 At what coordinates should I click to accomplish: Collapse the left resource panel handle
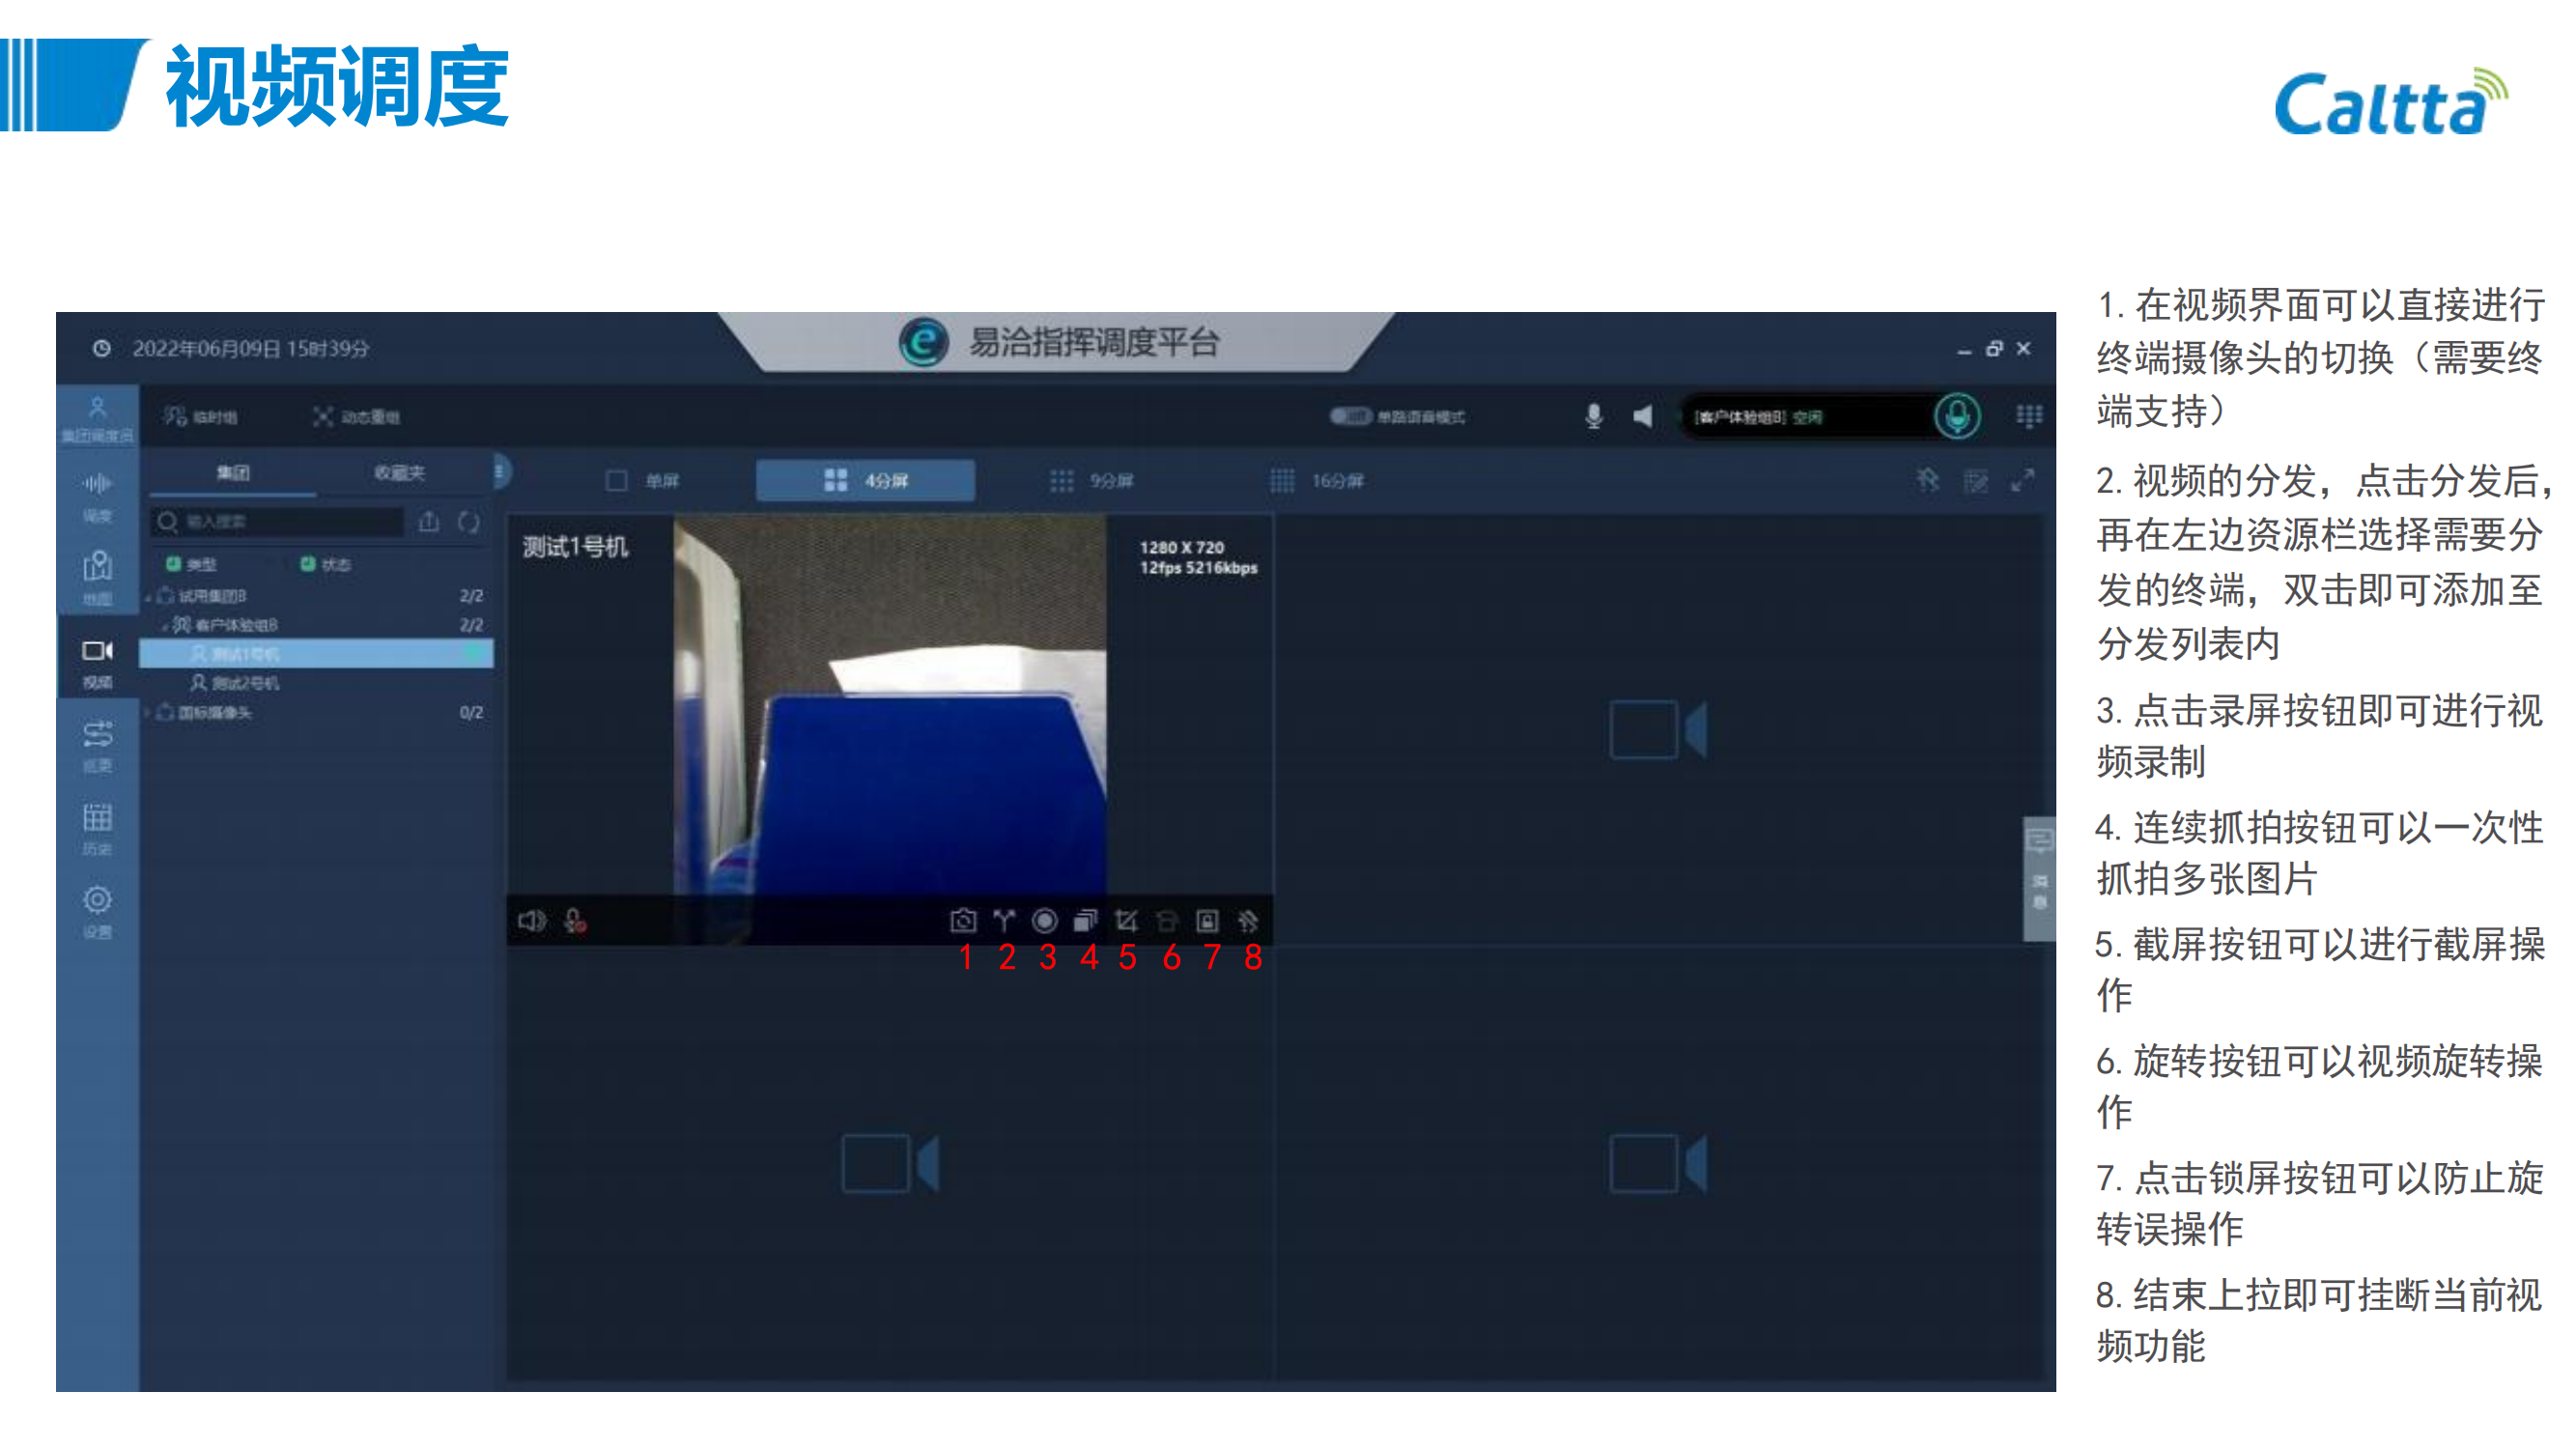coord(501,471)
